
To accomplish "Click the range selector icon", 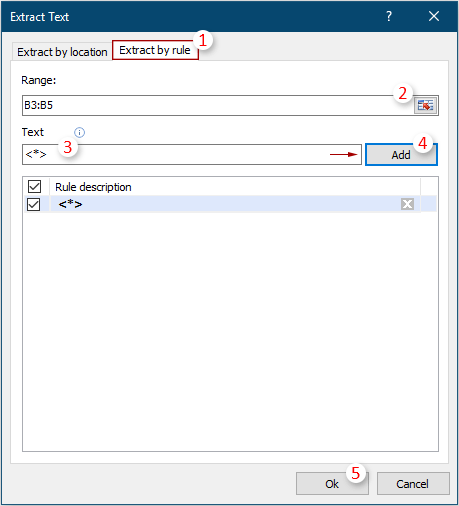I will point(426,106).
